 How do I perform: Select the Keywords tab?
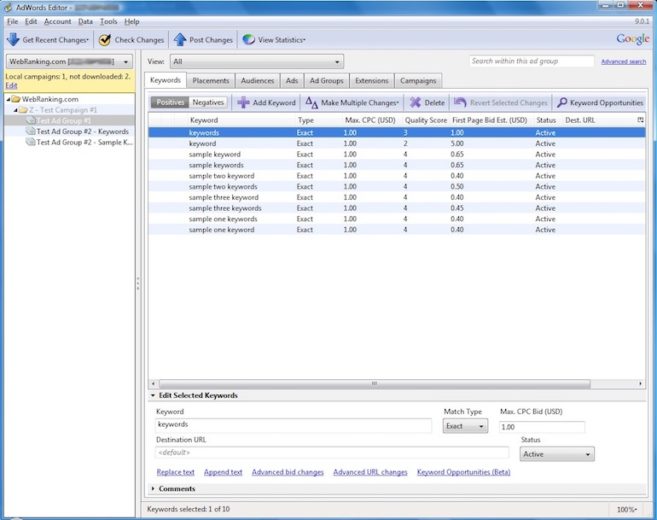tap(166, 80)
